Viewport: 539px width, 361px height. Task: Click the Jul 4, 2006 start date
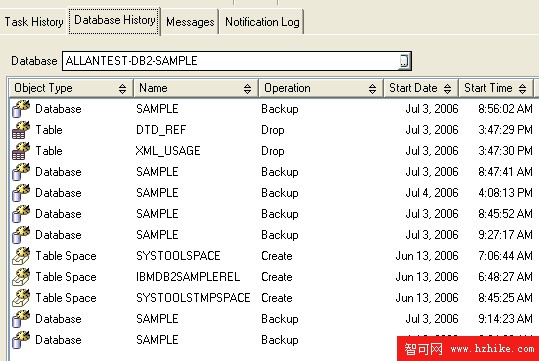click(x=432, y=193)
